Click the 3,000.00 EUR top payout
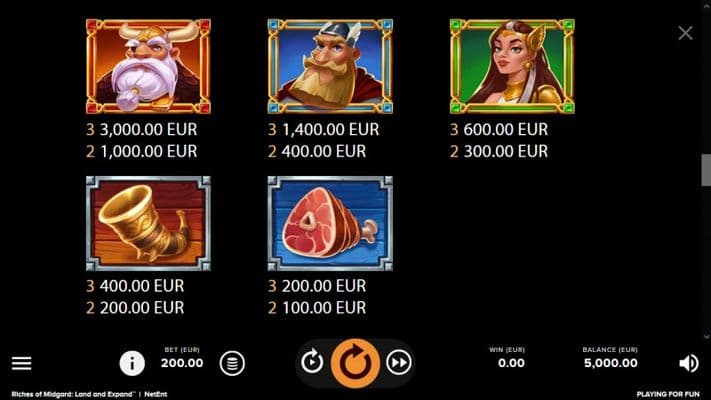This screenshot has height=400, width=711. (x=148, y=130)
